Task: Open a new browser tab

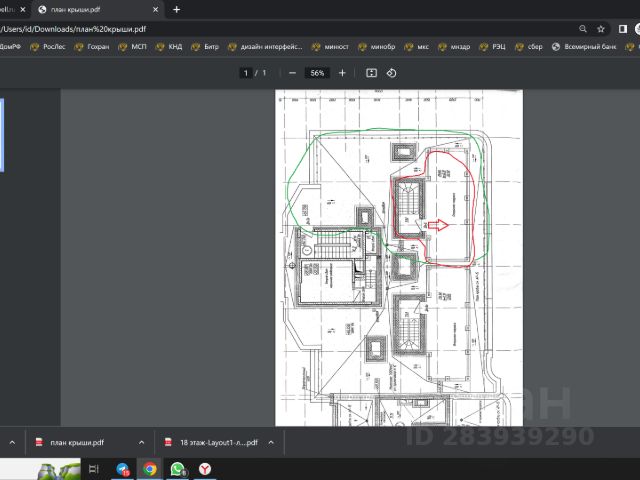Action: click(x=177, y=9)
